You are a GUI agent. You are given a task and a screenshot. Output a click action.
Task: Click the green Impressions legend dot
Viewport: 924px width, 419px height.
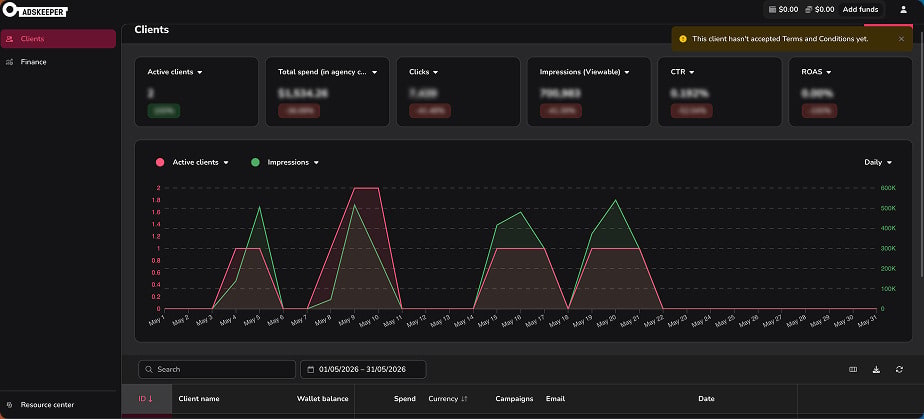[x=255, y=163]
